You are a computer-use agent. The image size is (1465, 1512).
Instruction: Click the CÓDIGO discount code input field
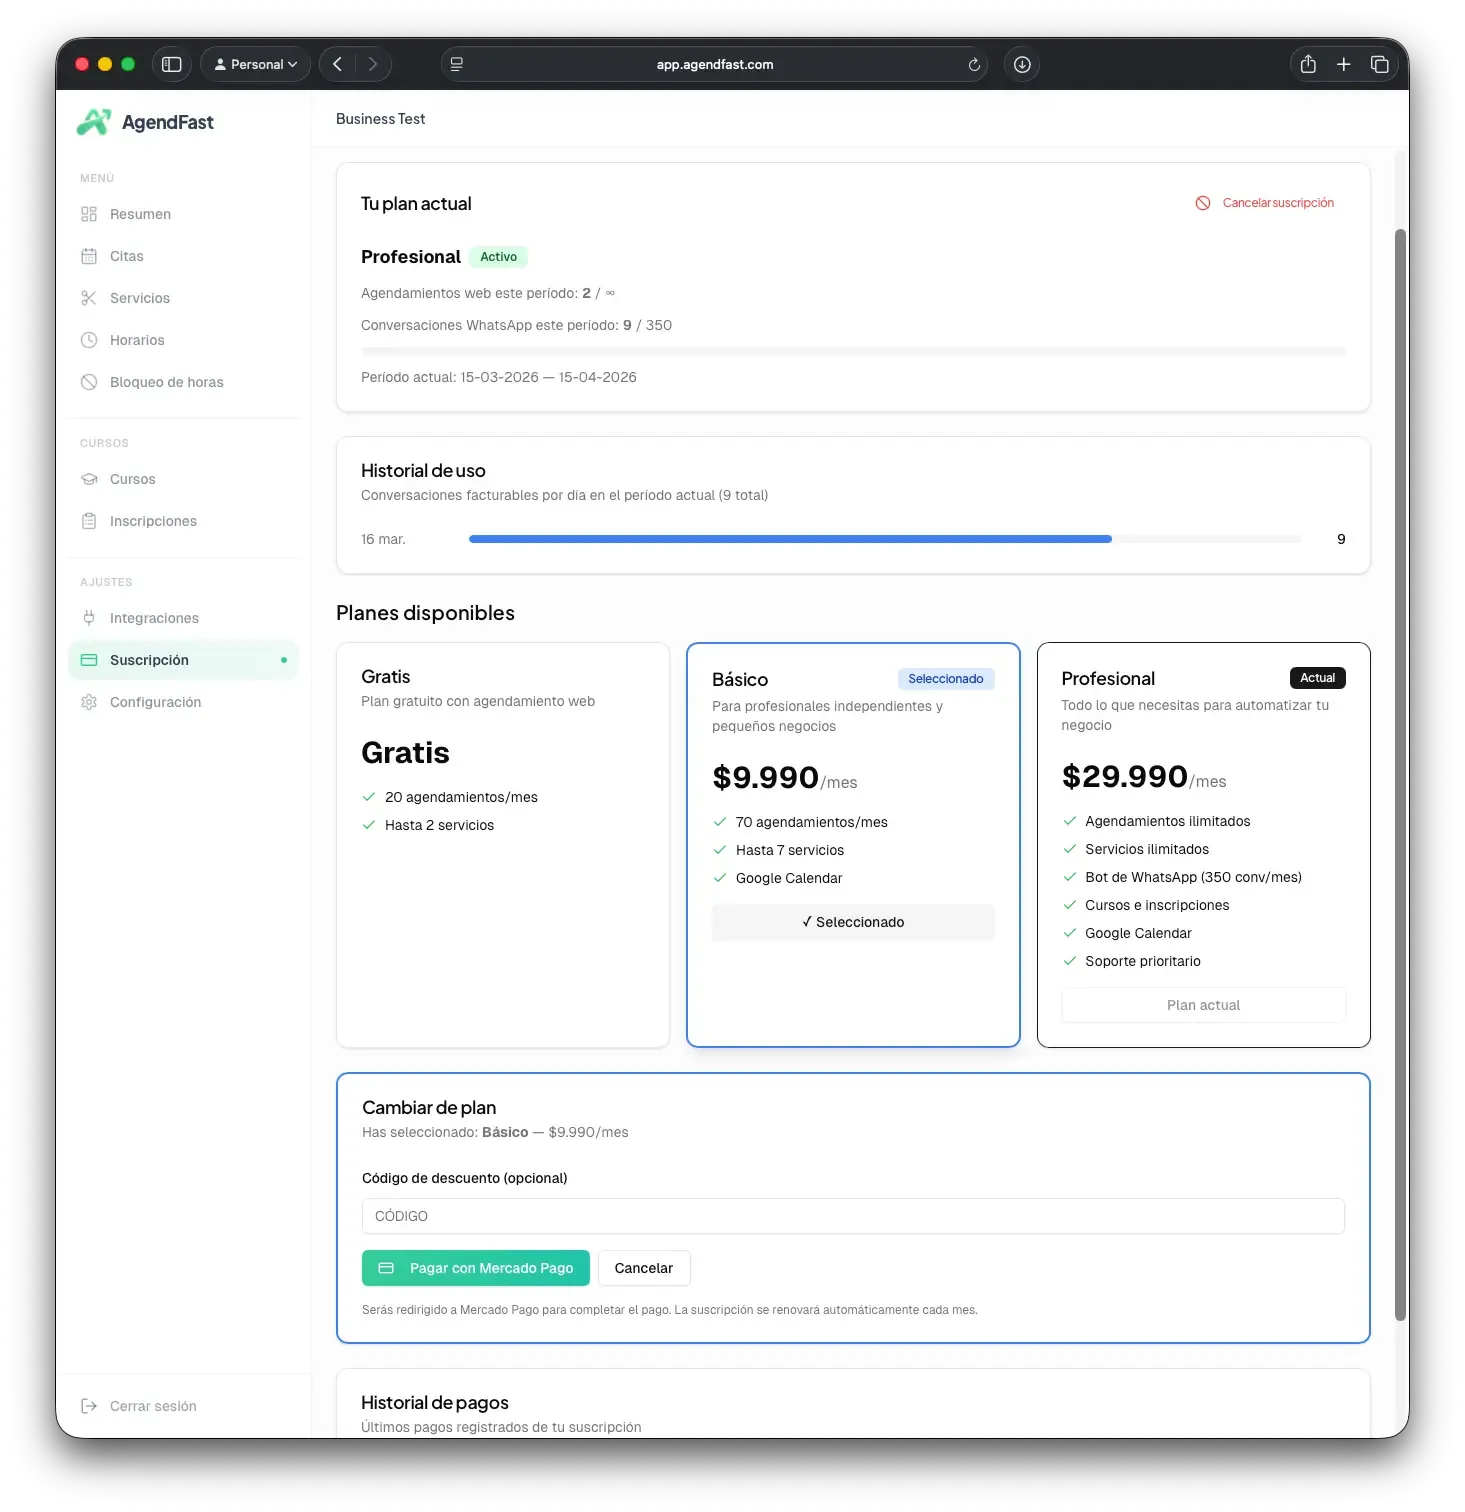(x=853, y=1216)
